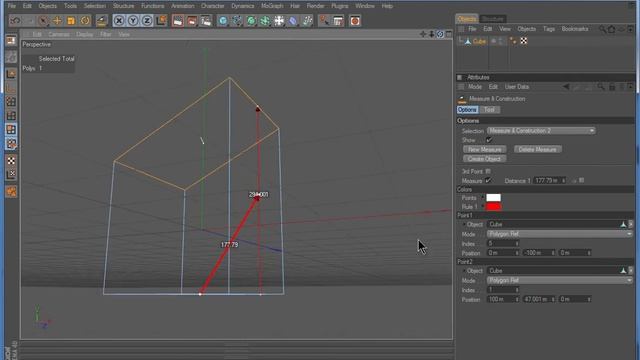Open the Structure menu
The width and height of the screenshot is (640, 360).
point(123,6)
